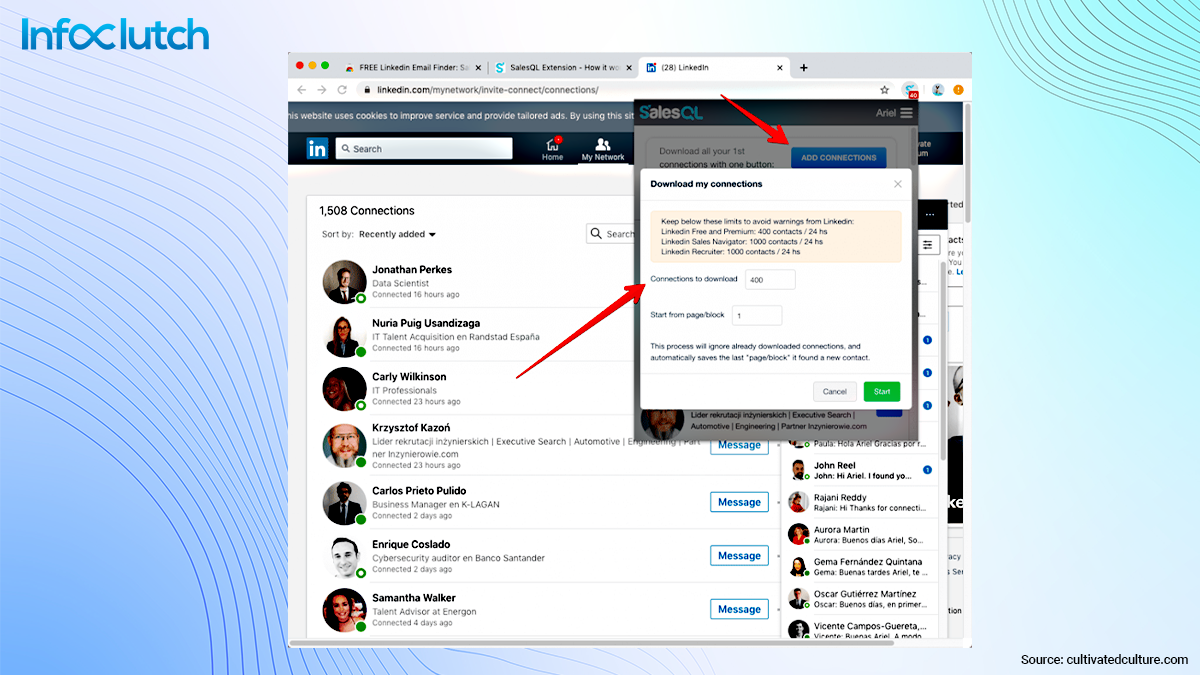Open Carly Wilkinson profile photo
The width and height of the screenshot is (1200, 675).
[x=344, y=389]
